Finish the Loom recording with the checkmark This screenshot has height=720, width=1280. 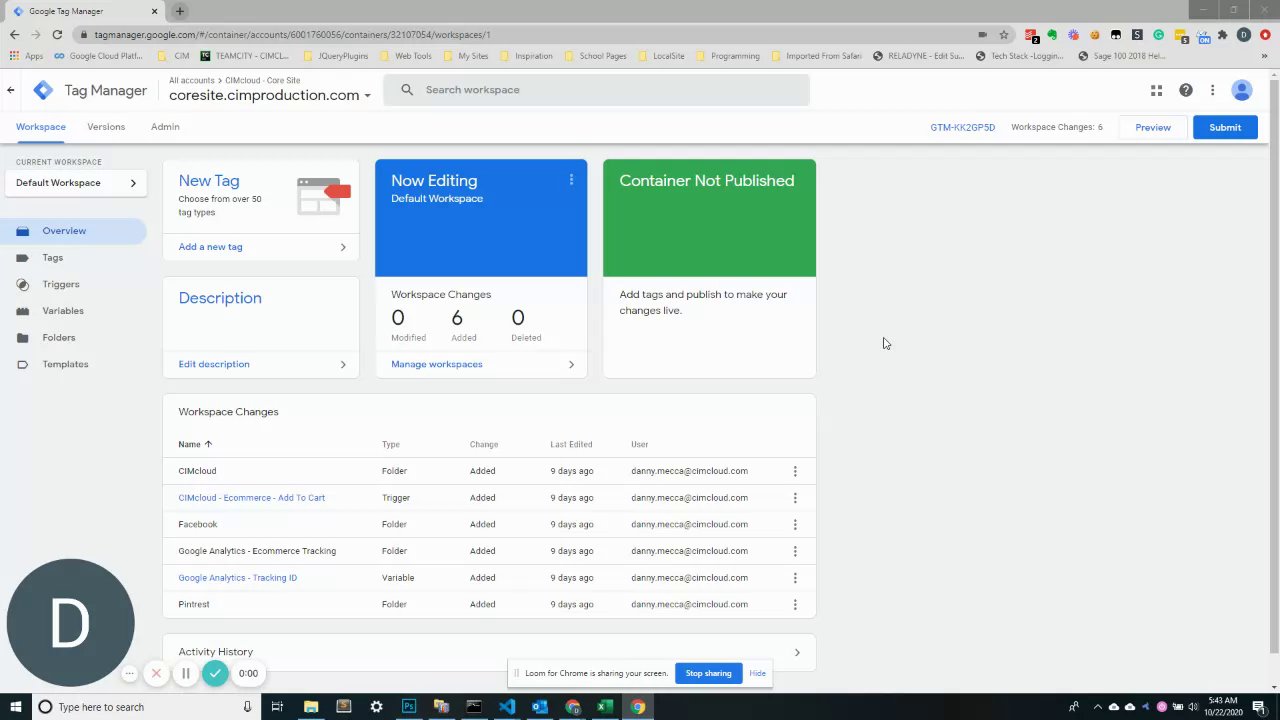pyautogui.click(x=215, y=673)
